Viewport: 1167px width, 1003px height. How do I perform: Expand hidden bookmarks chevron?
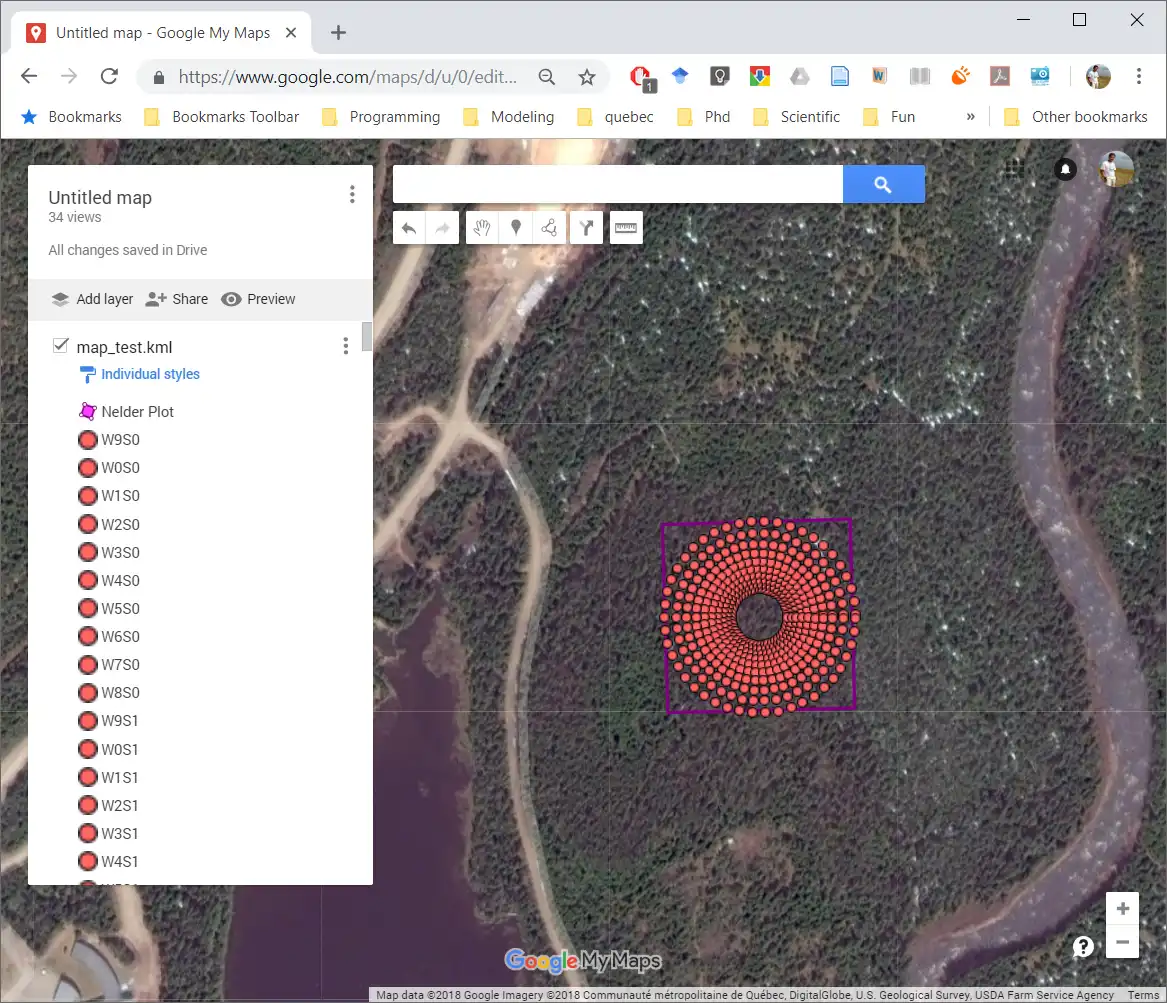tap(971, 117)
